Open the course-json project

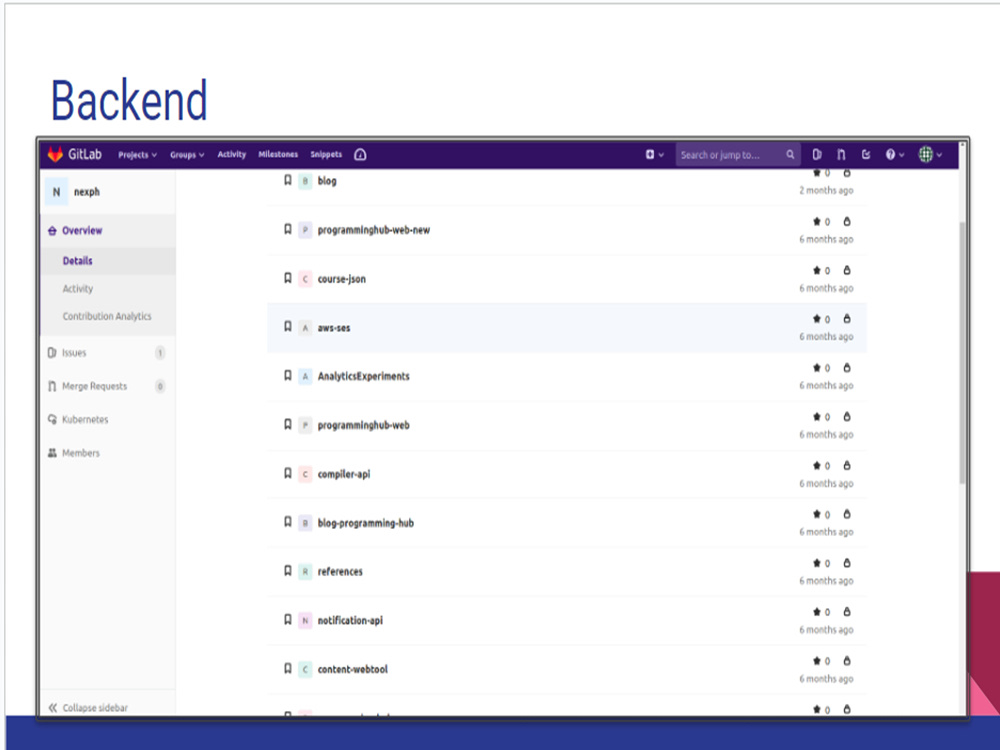[x=342, y=279]
